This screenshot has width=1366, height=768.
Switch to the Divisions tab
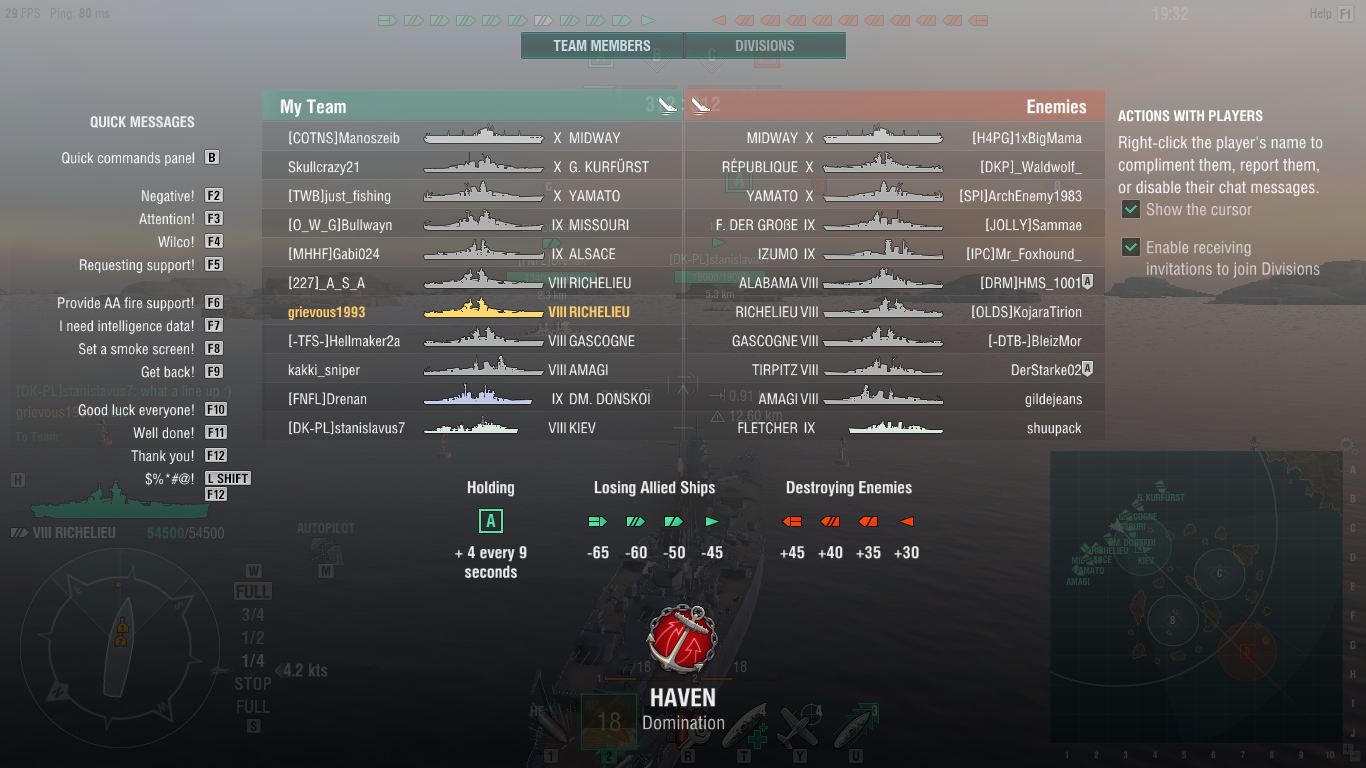[x=765, y=46]
